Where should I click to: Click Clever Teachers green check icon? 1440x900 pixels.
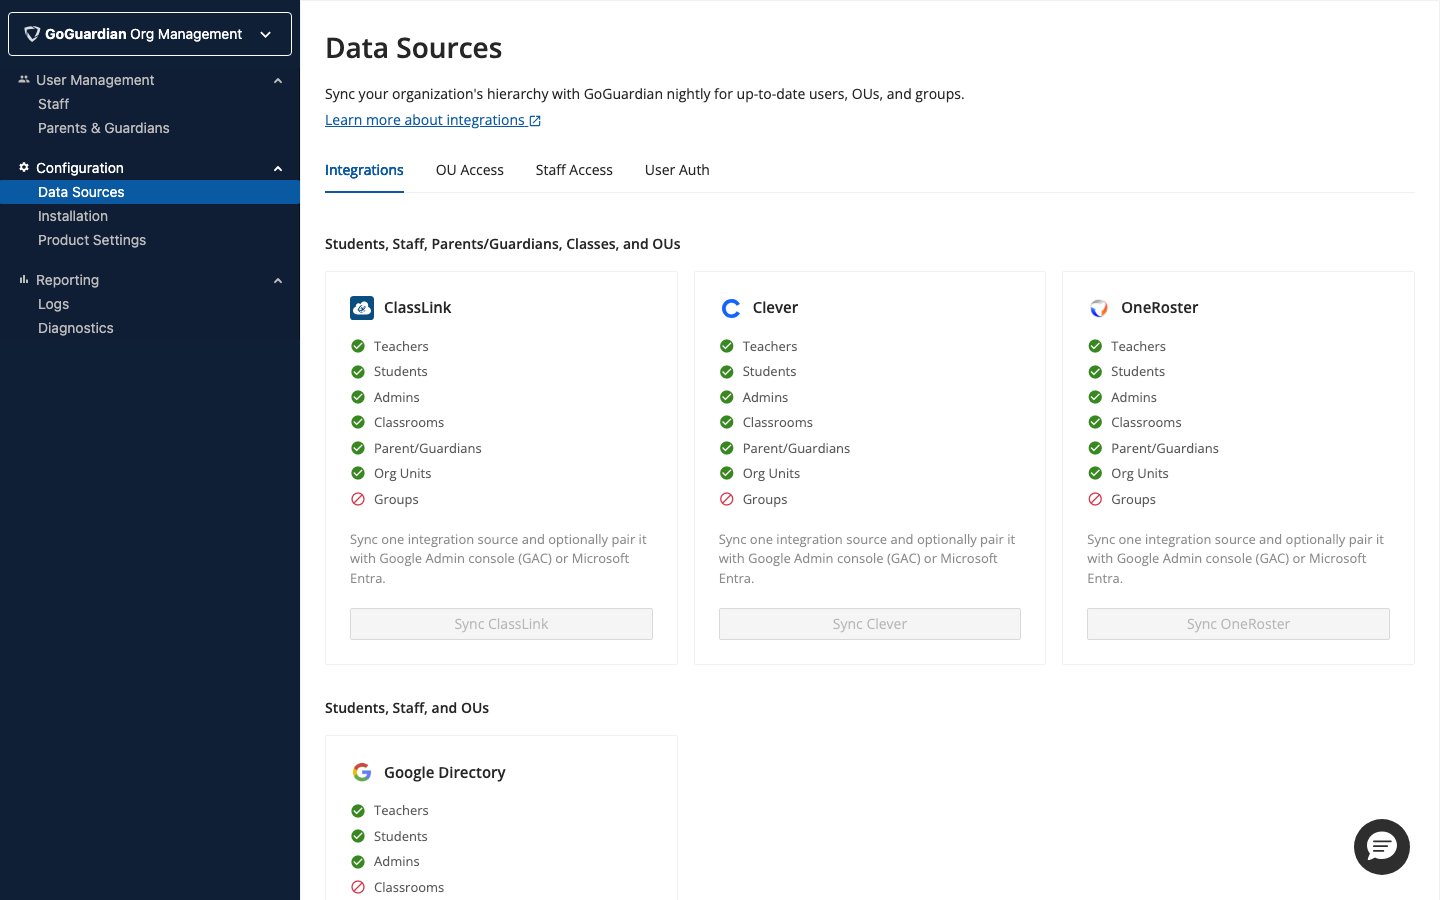(727, 346)
